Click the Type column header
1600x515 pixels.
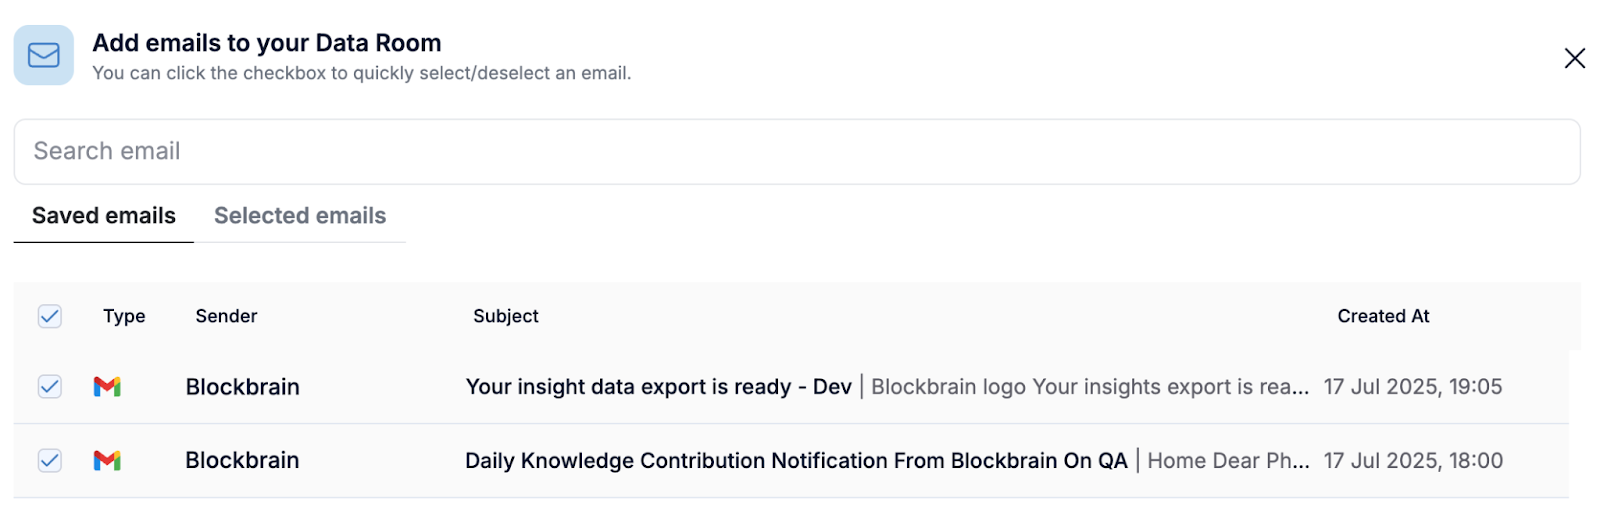coord(124,316)
